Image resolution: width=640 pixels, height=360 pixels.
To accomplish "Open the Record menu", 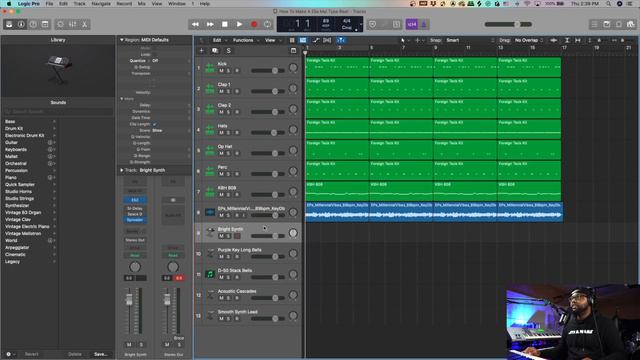I will tap(124, 4).
